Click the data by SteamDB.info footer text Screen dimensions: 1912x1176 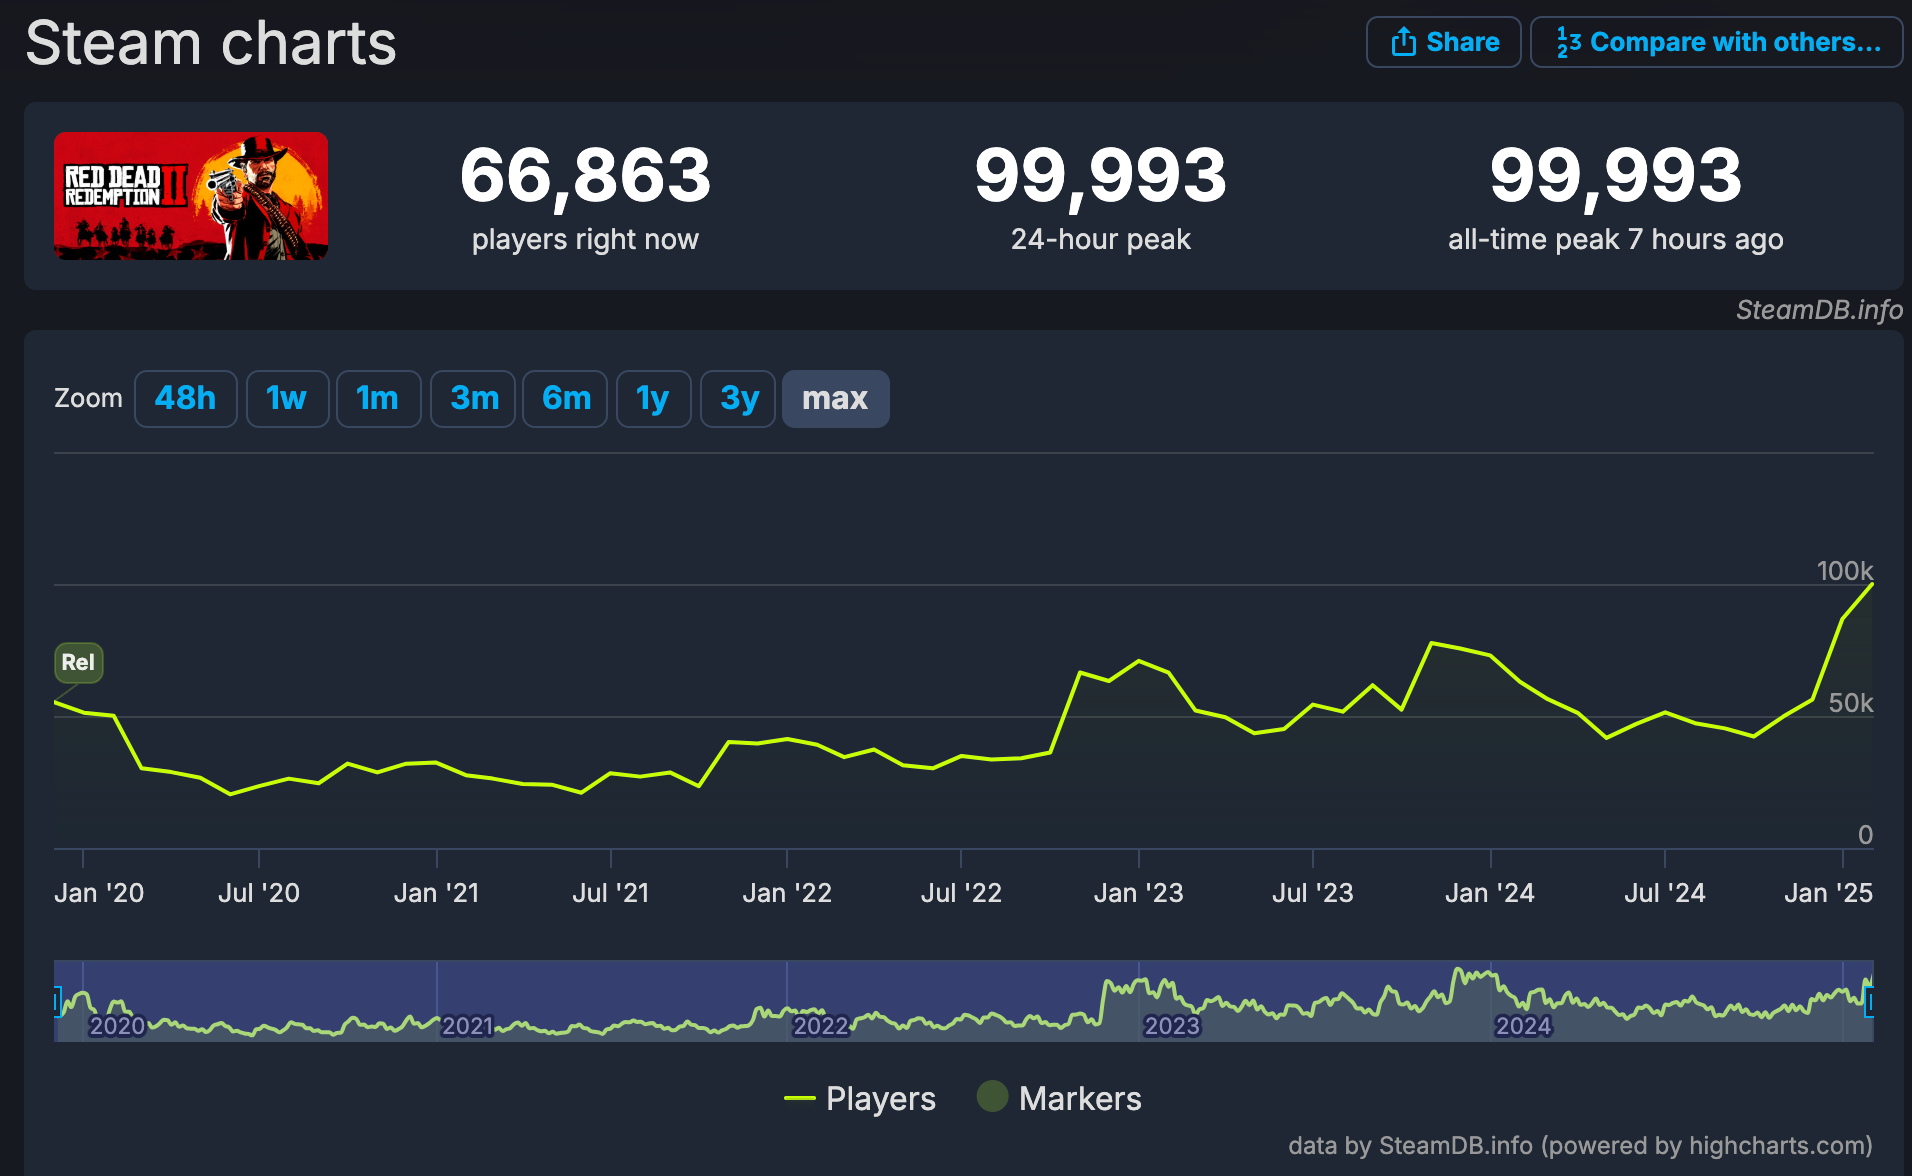tap(1580, 1145)
